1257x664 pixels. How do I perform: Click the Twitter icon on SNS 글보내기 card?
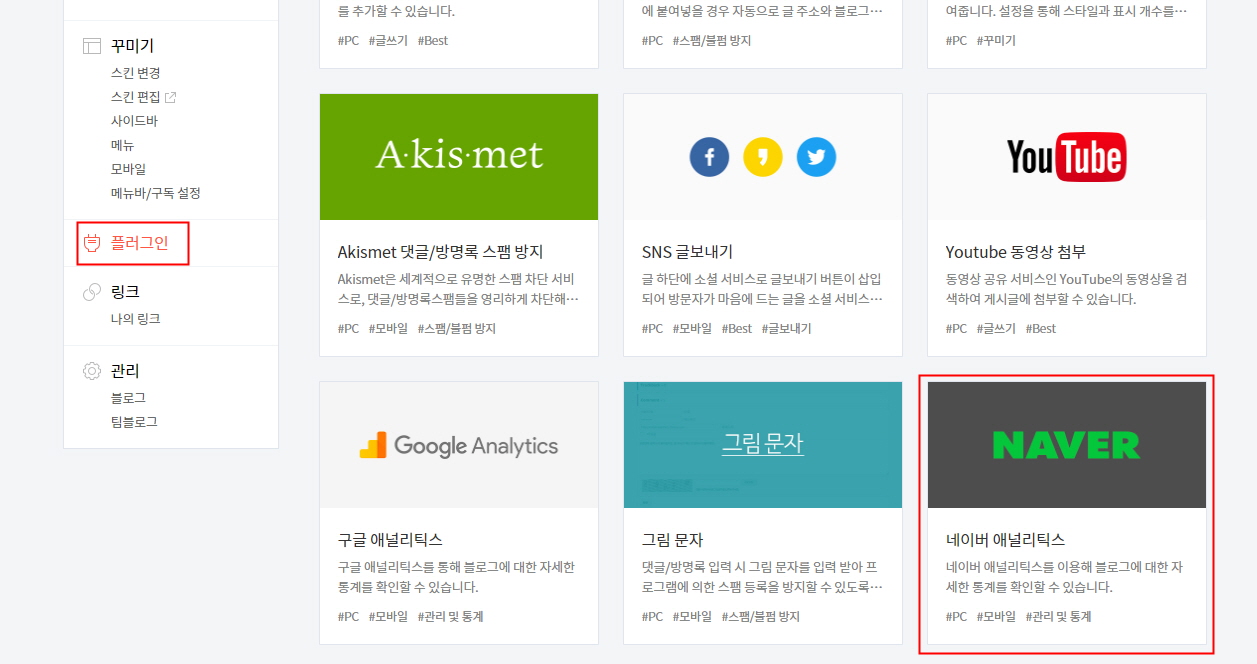(x=816, y=157)
